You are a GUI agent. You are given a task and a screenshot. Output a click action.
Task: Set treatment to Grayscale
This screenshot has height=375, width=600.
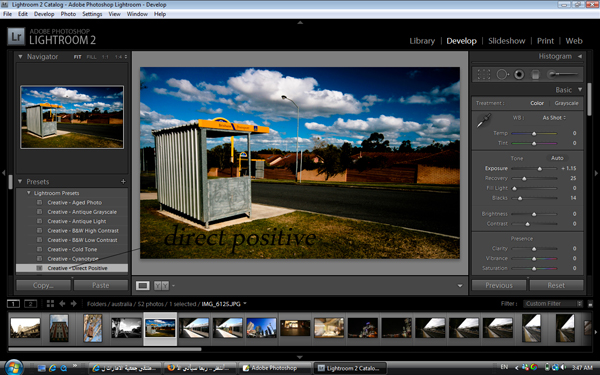(x=566, y=103)
